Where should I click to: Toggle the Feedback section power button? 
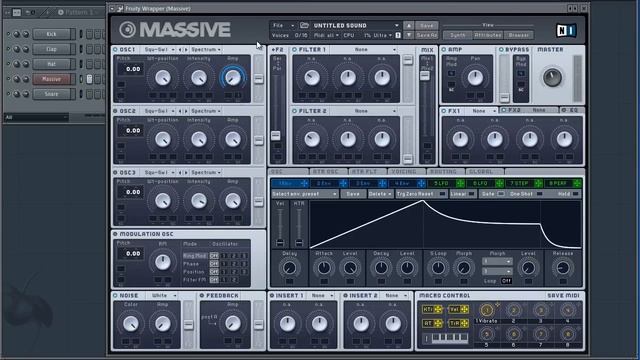pyautogui.click(x=202, y=295)
